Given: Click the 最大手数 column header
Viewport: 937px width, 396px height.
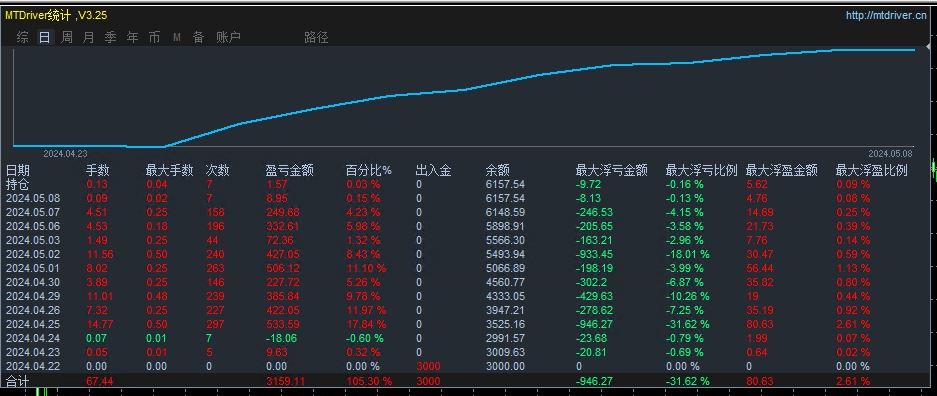Looking at the screenshot, I should coord(169,171).
